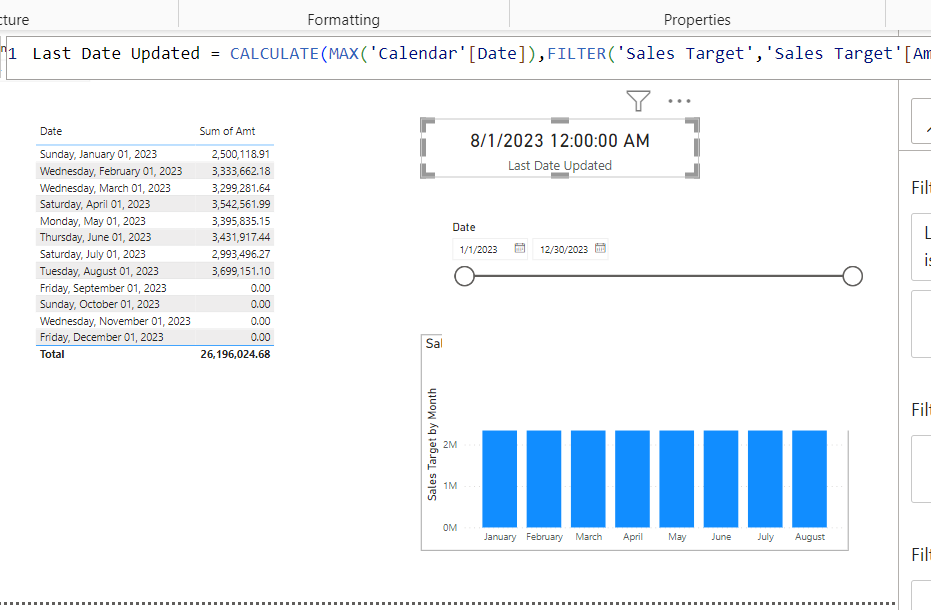Select the Sunday, January 01, 2023 row
Viewport: 931px width, 610px height.
(154, 154)
